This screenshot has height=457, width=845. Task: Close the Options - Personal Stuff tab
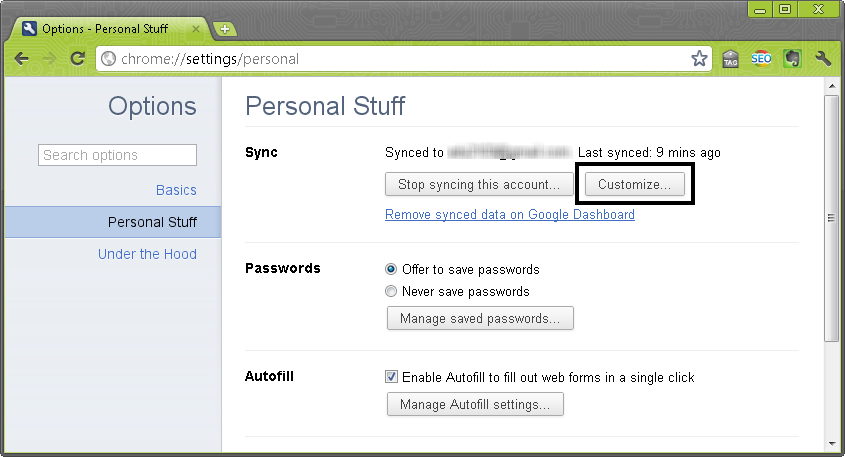(196, 29)
